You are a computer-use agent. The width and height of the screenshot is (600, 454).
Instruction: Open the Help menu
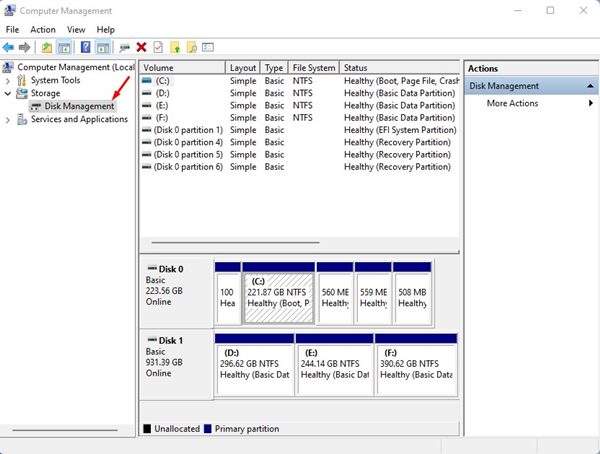pos(105,29)
